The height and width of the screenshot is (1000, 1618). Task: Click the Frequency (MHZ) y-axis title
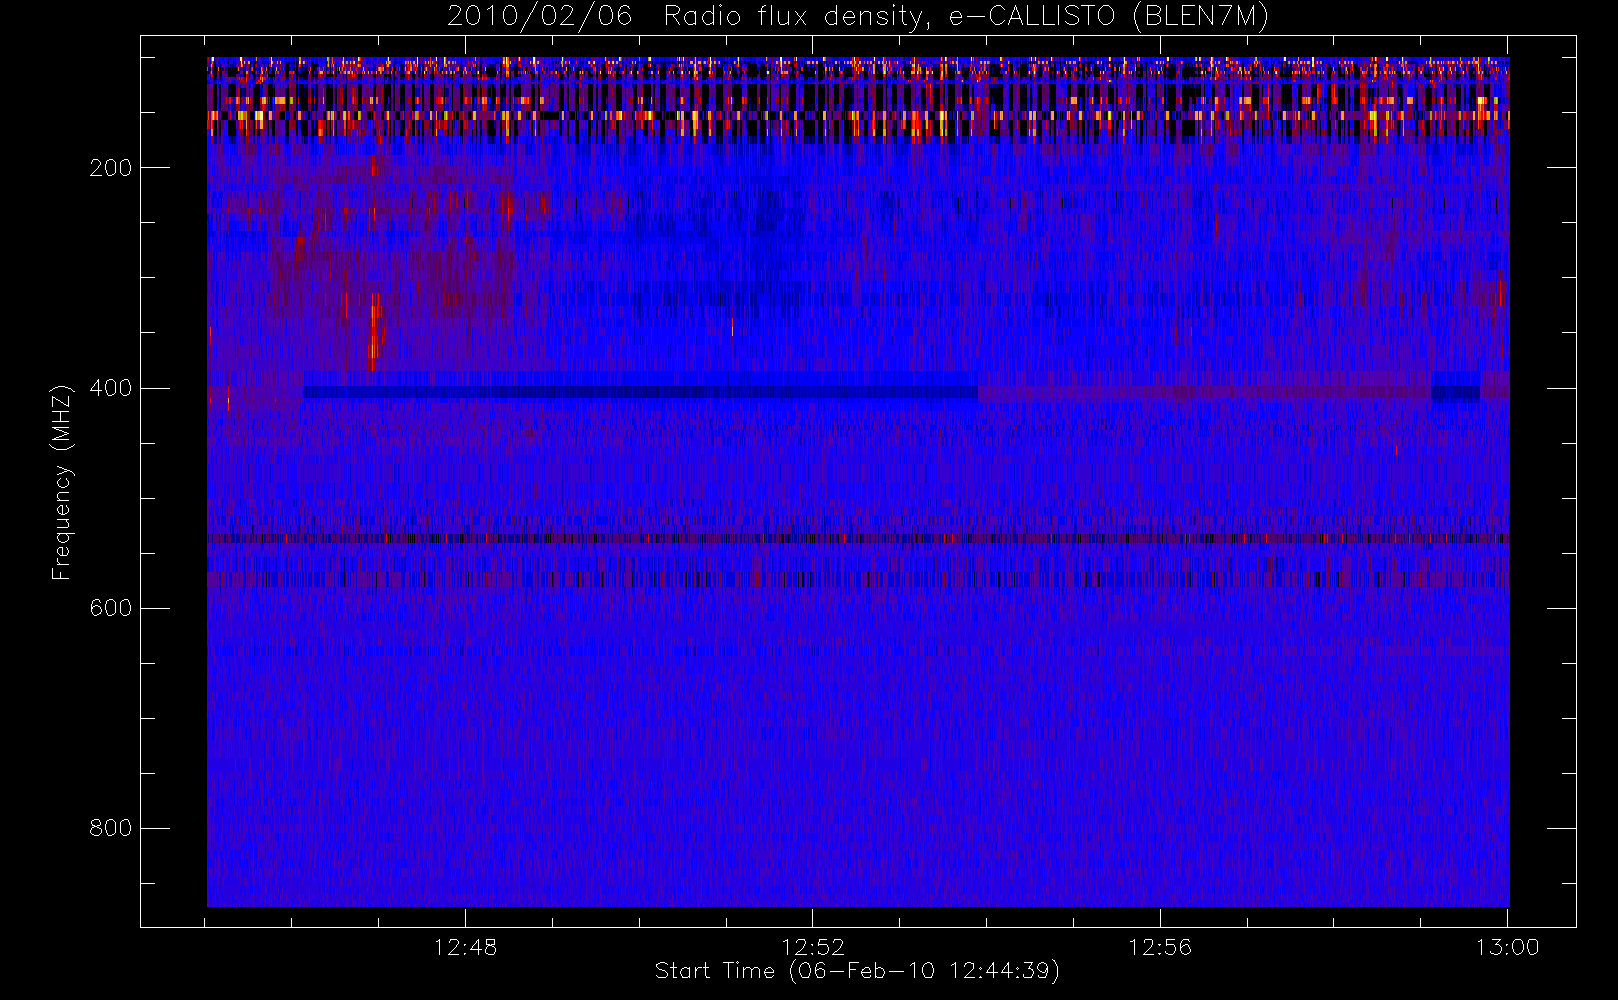point(62,482)
